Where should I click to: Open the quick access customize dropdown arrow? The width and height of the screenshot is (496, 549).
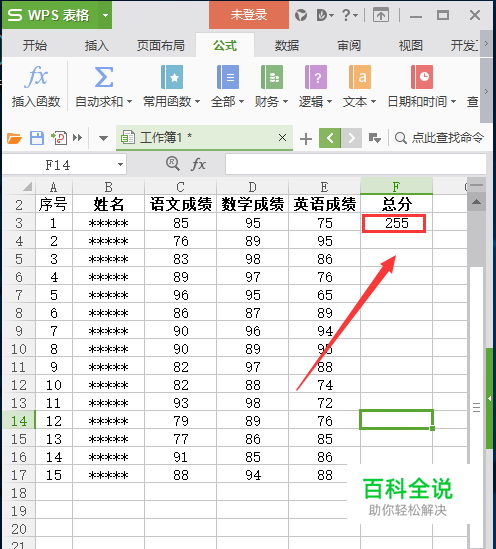103,138
